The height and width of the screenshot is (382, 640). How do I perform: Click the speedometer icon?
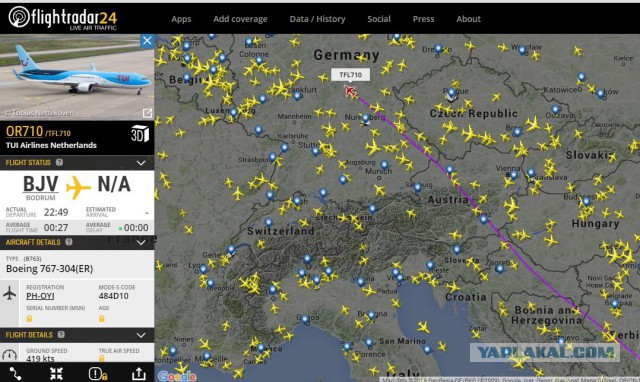(9, 355)
